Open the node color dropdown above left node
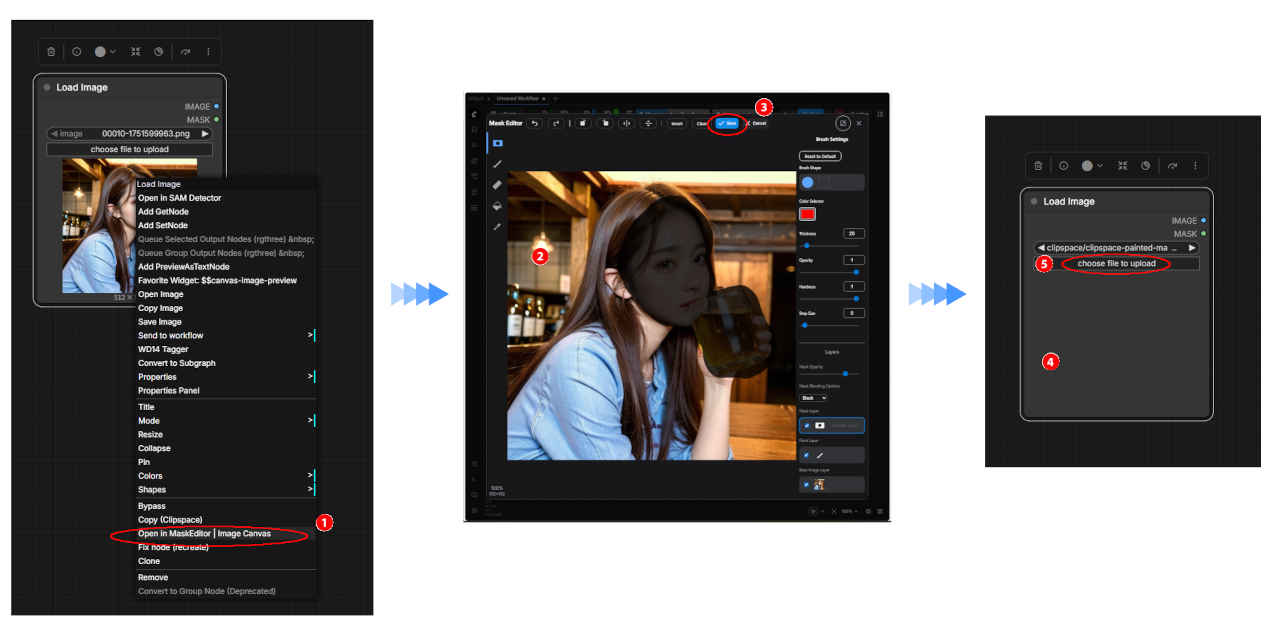The width and height of the screenshot is (1280, 630). point(105,51)
